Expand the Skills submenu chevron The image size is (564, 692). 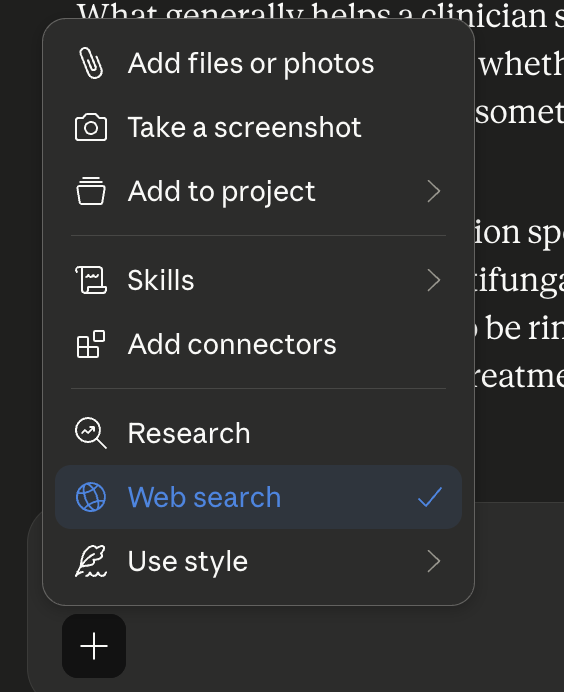(x=434, y=280)
